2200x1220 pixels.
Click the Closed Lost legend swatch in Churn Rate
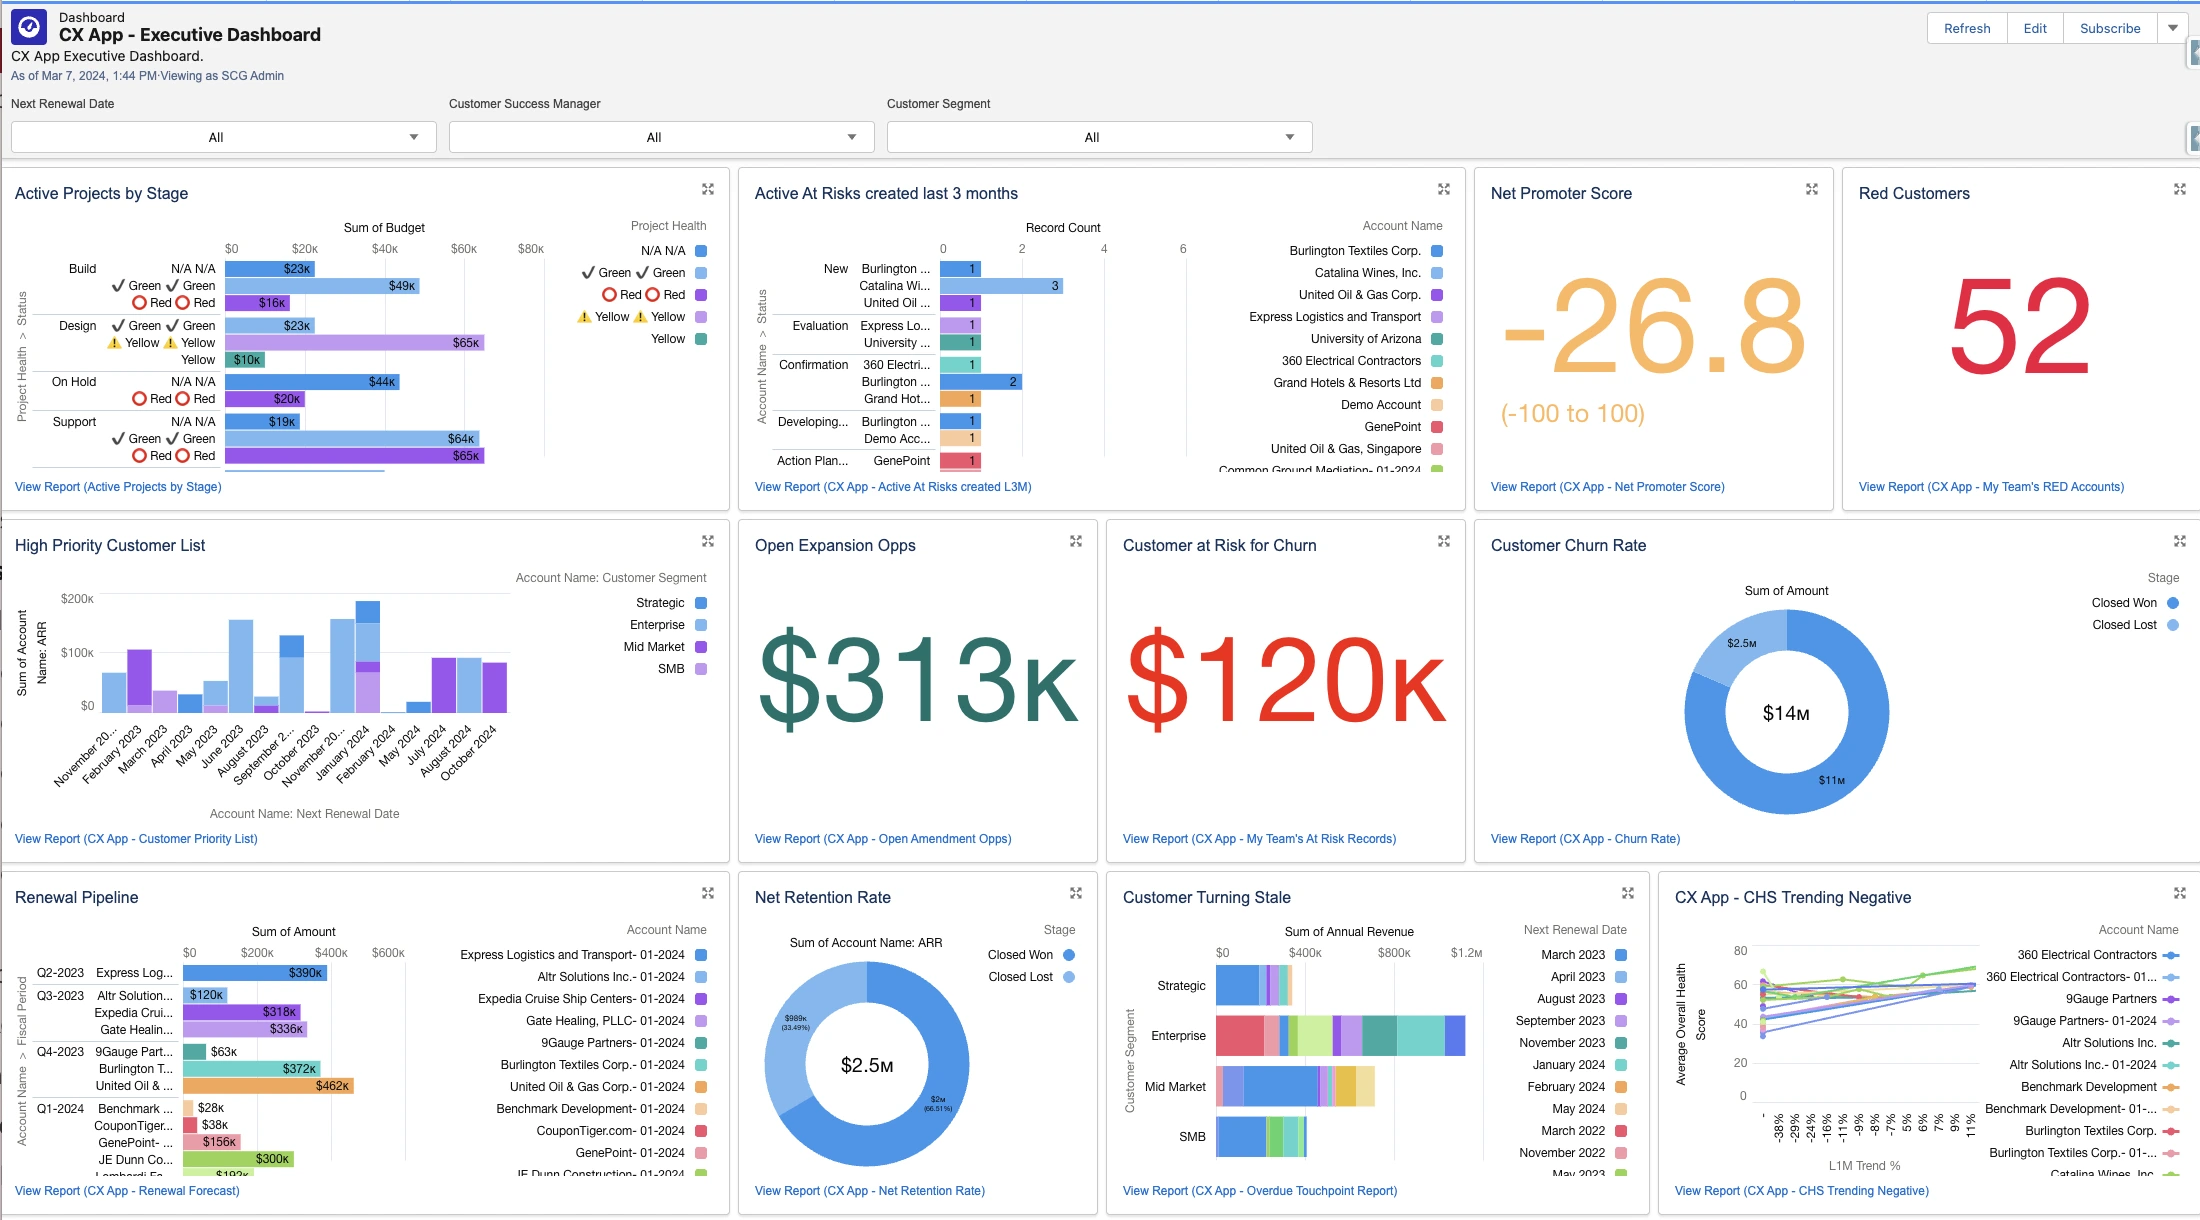[2173, 625]
